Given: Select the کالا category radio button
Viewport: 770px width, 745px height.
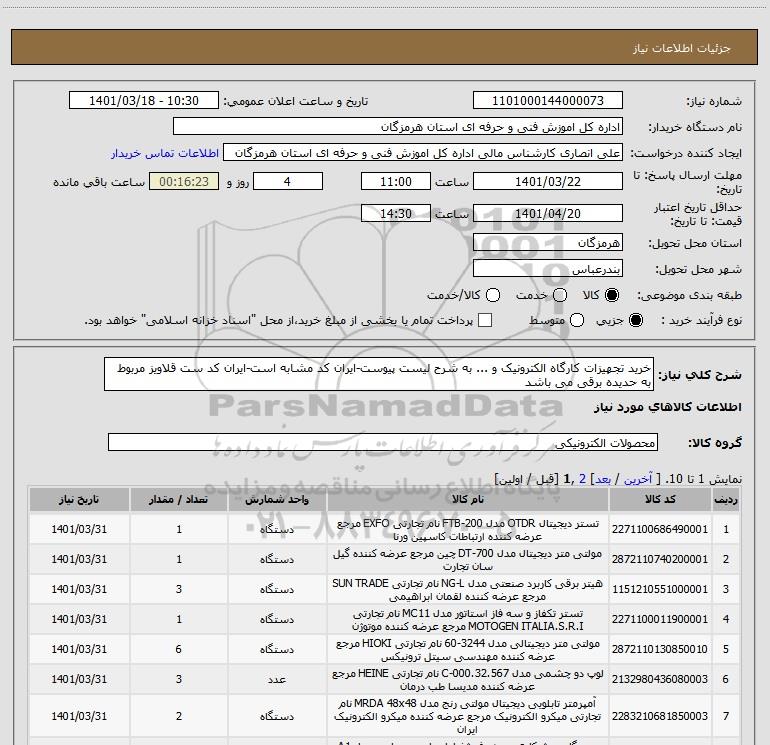Looking at the screenshot, I should pos(611,295).
